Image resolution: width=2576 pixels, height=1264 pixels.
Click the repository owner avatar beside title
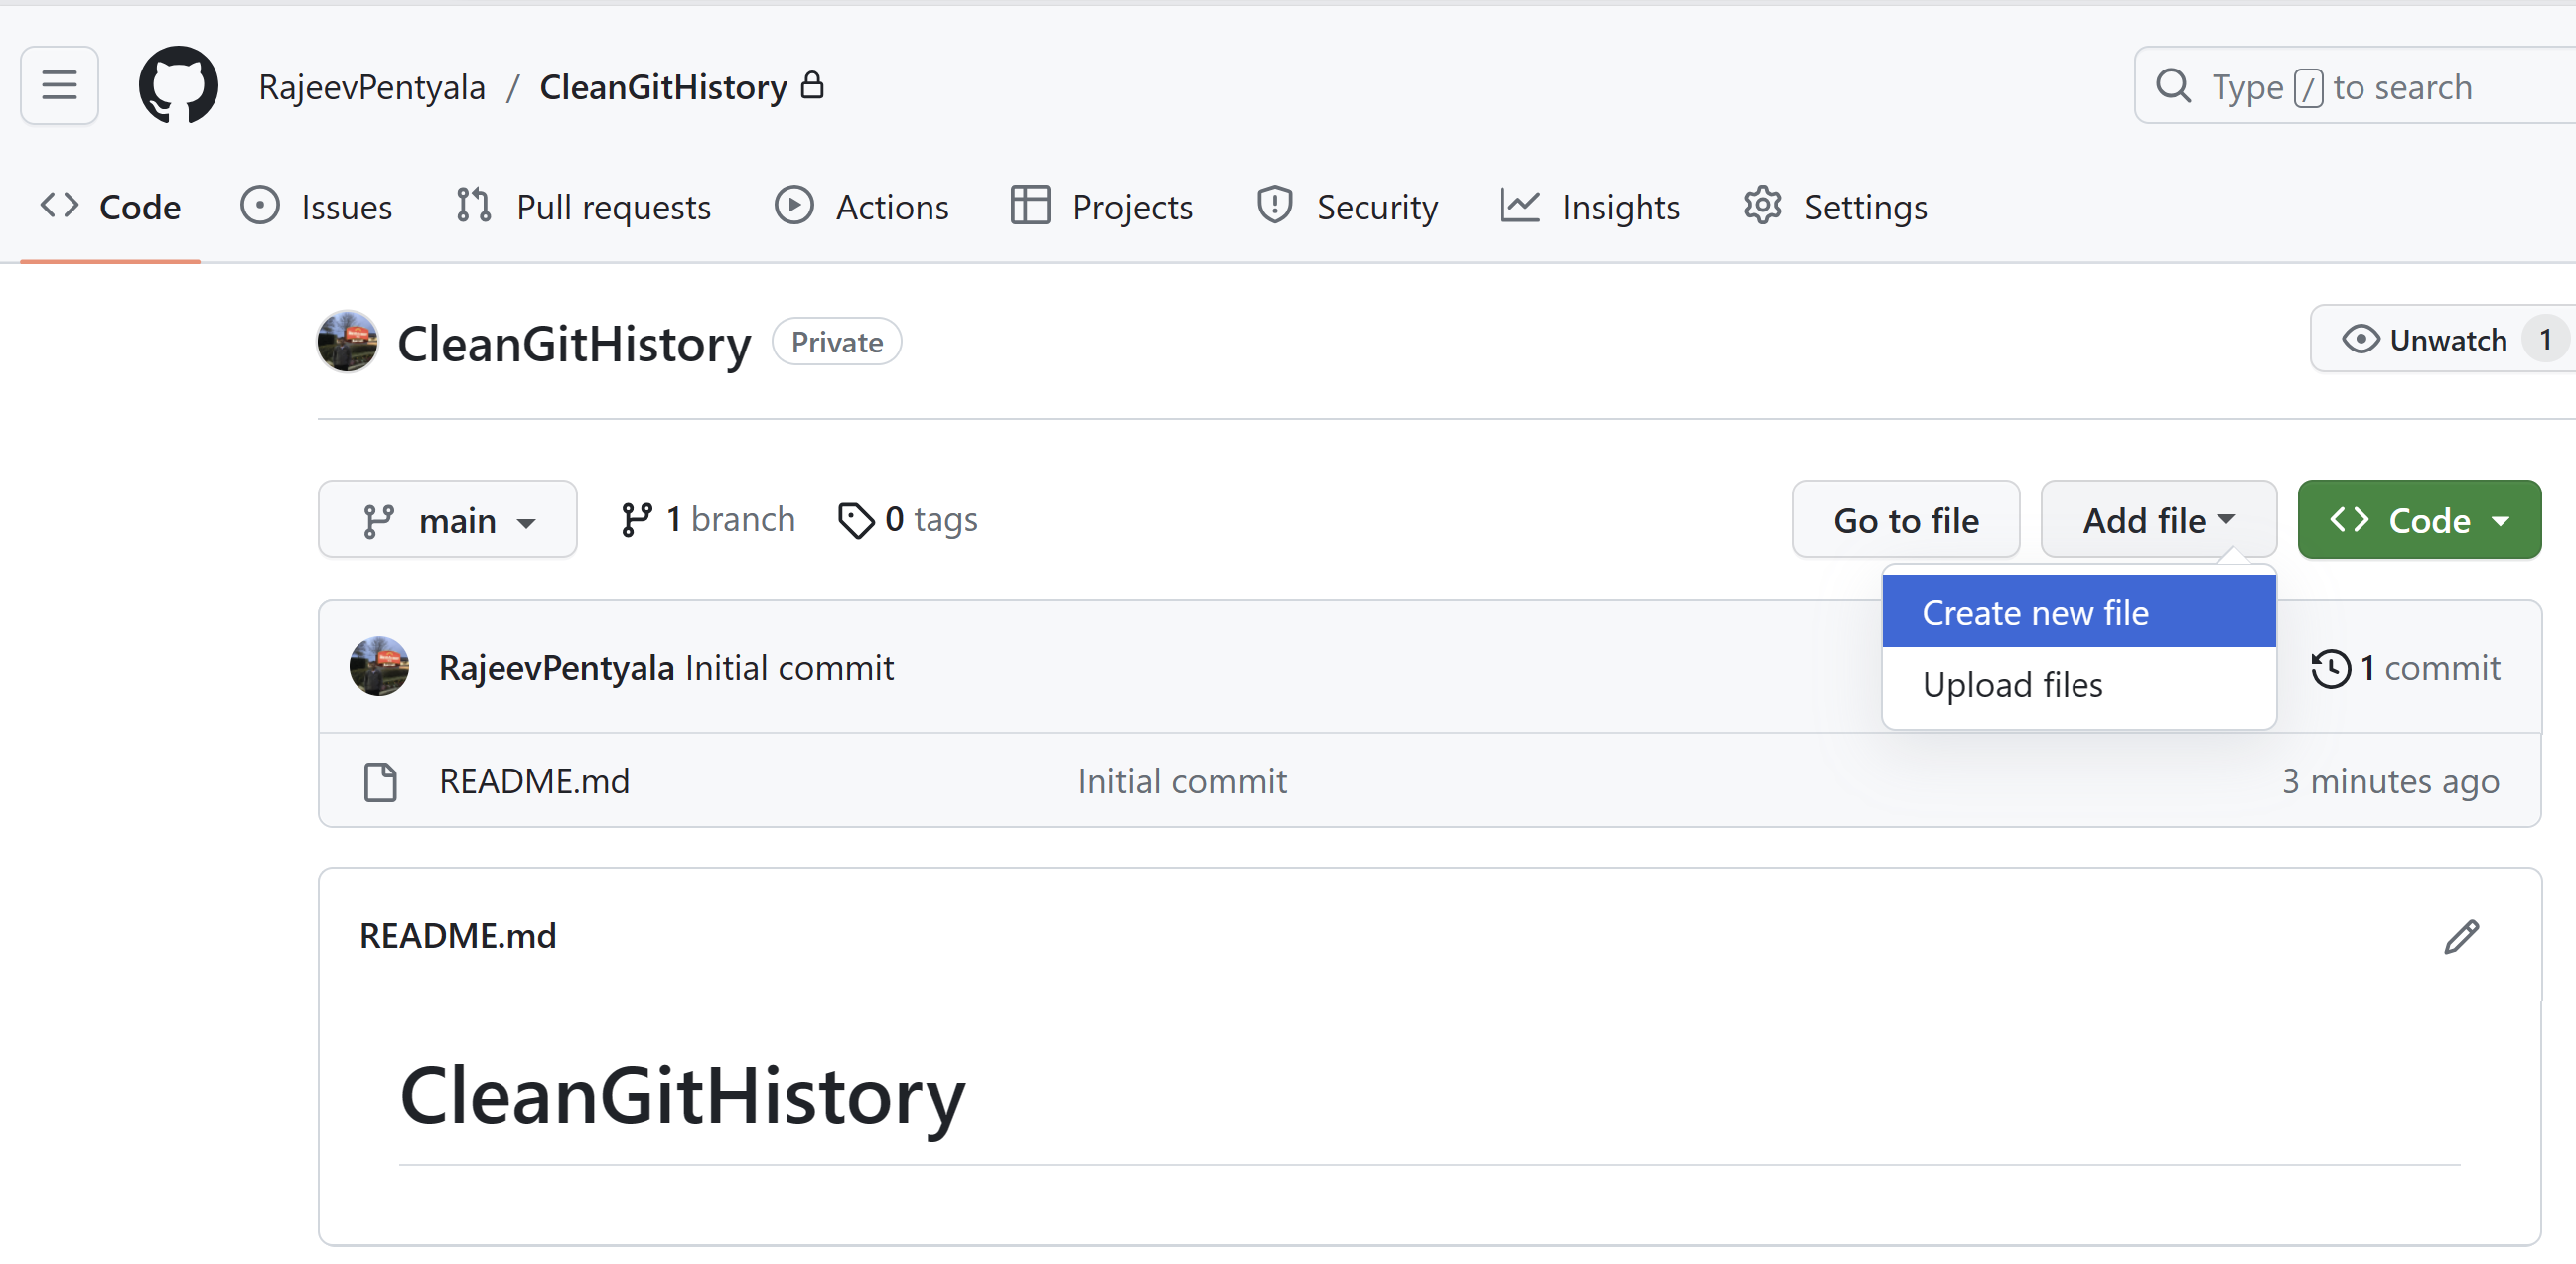(x=347, y=342)
